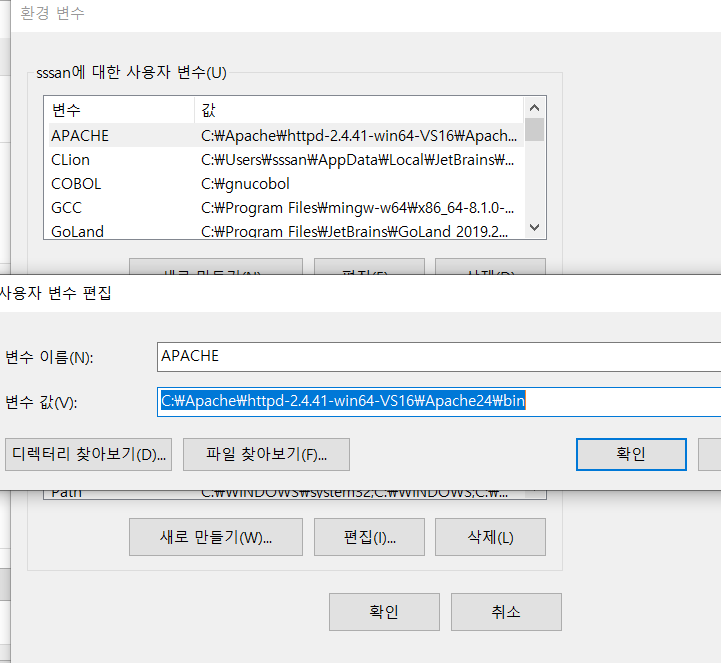The height and width of the screenshot is (663, 721).
Task: Click 삭제(L) for system variables
Action: point(490,537)
